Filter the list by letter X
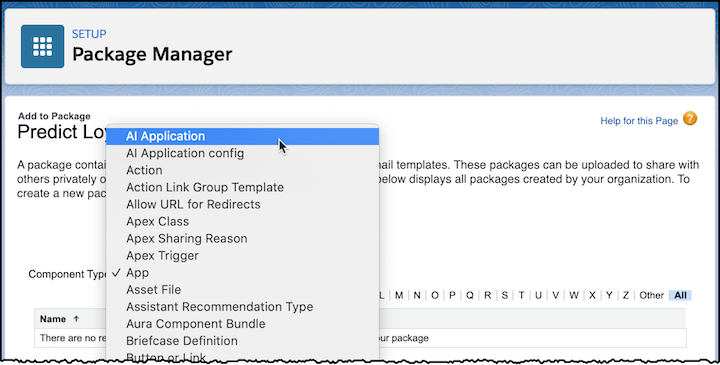The width and height of the screenshot is (720, 365). click(592, 295)
